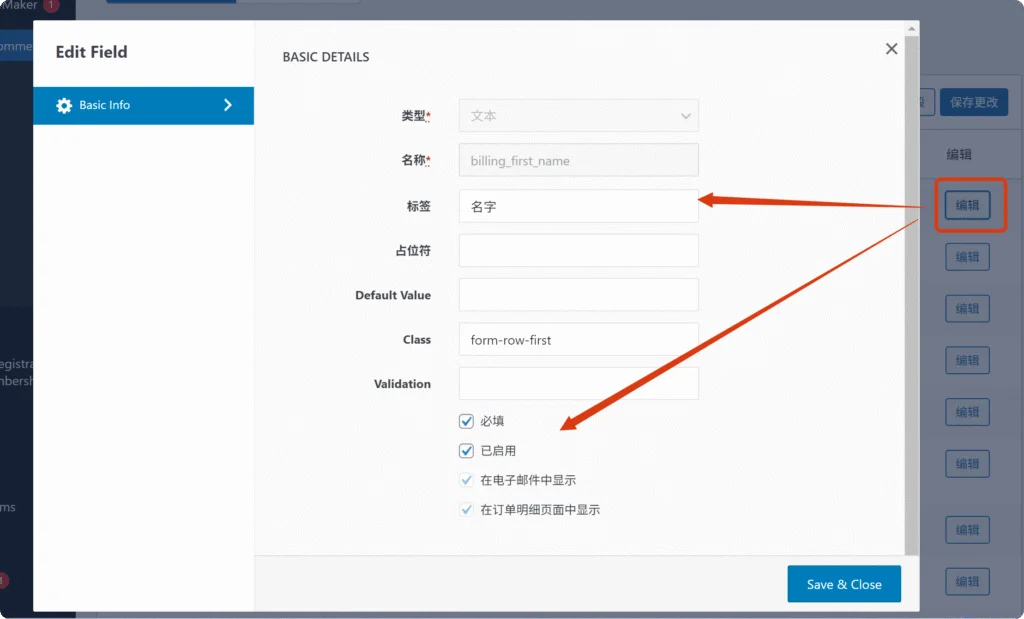Click the dialog's vertical scrollbar

pos(910,300)
